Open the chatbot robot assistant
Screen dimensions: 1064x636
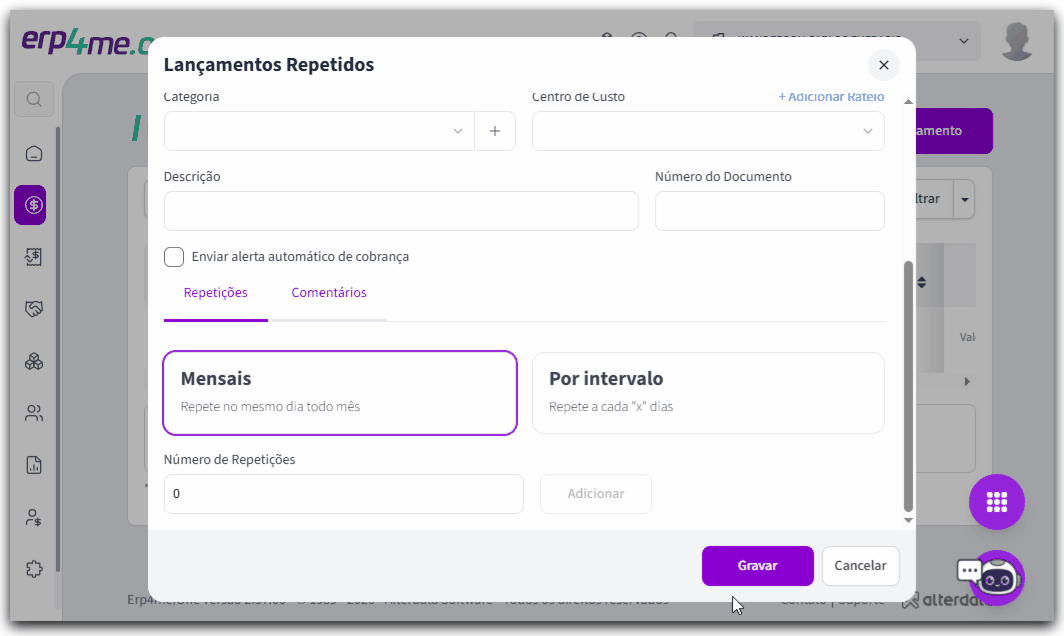click(997, 578)
